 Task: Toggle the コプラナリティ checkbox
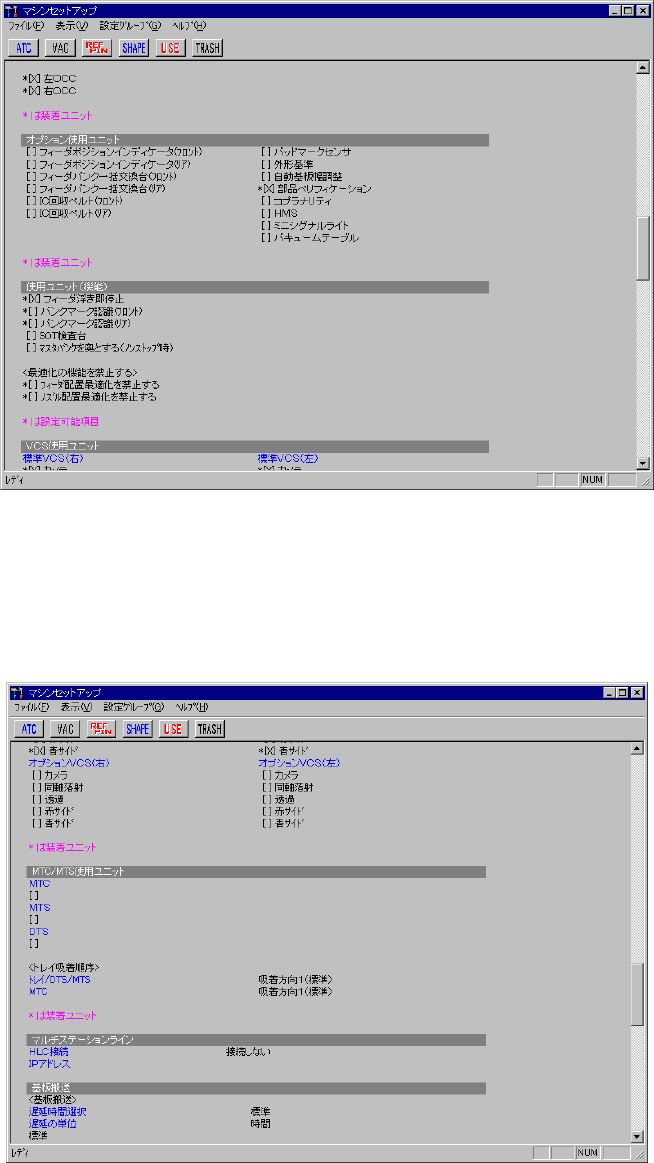pos(266,201)
